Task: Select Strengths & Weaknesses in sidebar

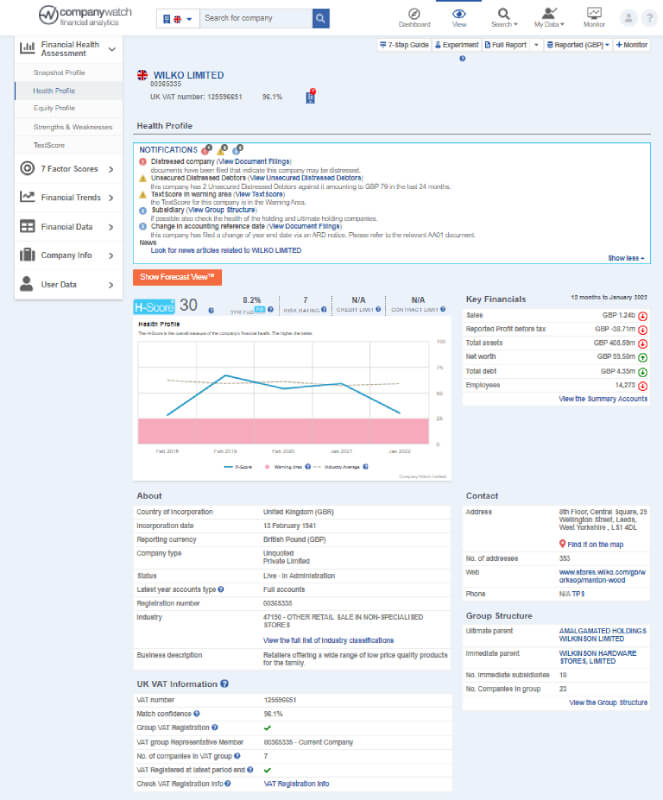Action: (72, 127)
